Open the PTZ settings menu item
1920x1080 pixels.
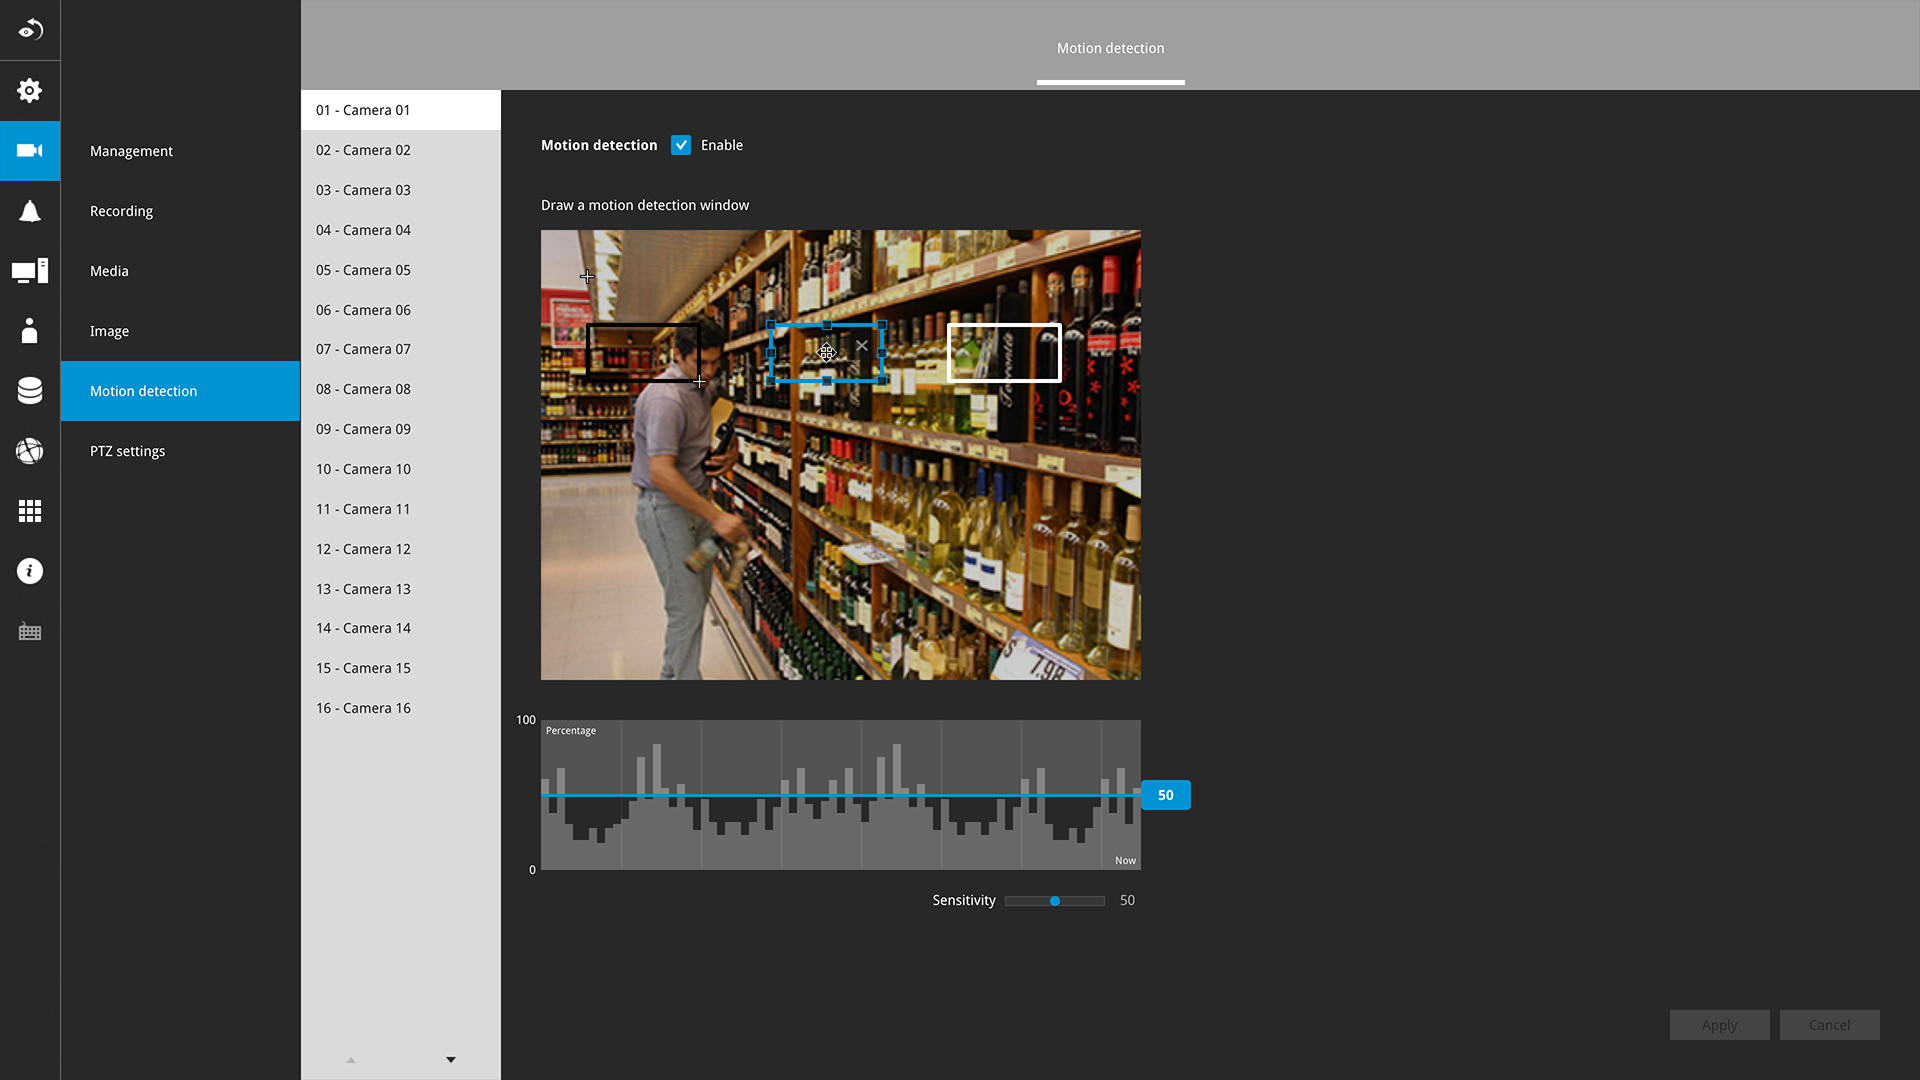point(127,451)
